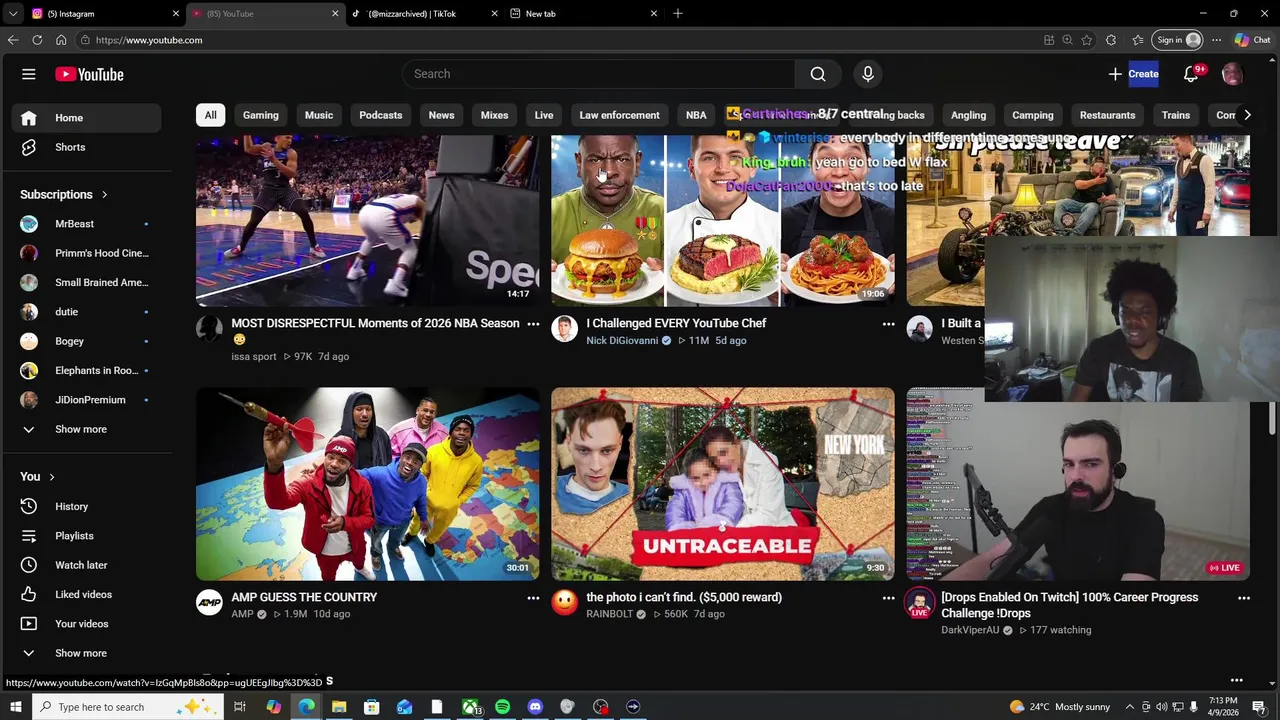Select the All filter chip
The width and height of the screenshot is (1280, 720).
[x=210, y=115]
